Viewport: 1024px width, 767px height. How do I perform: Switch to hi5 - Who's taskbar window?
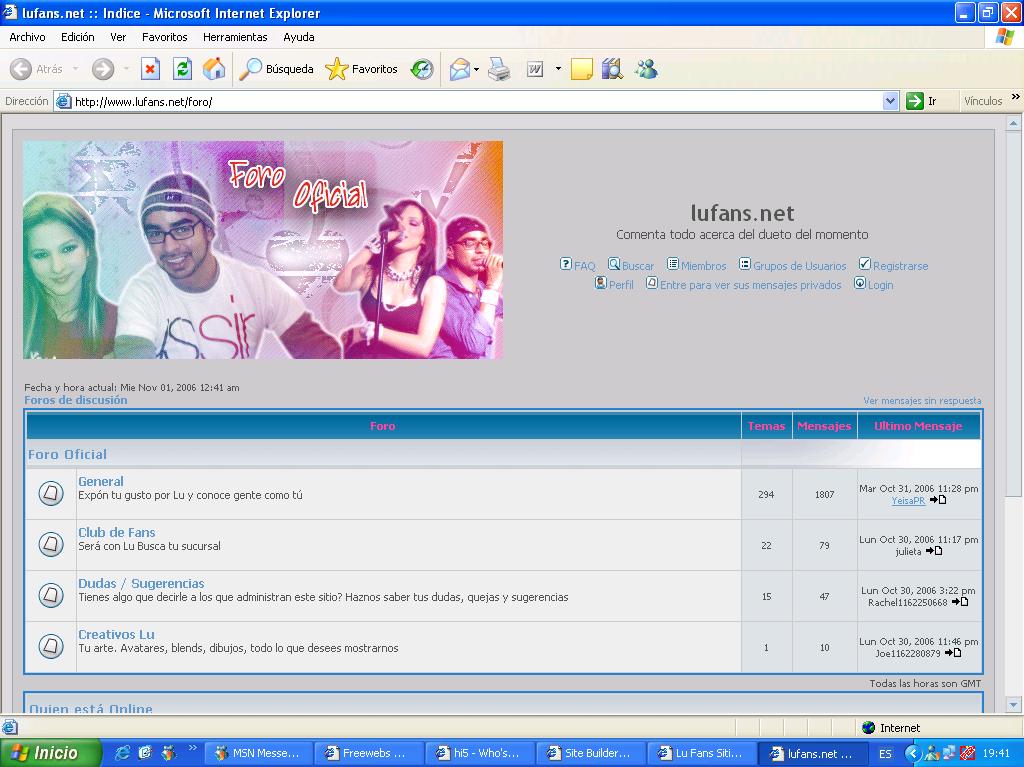(x=479, y=753)
